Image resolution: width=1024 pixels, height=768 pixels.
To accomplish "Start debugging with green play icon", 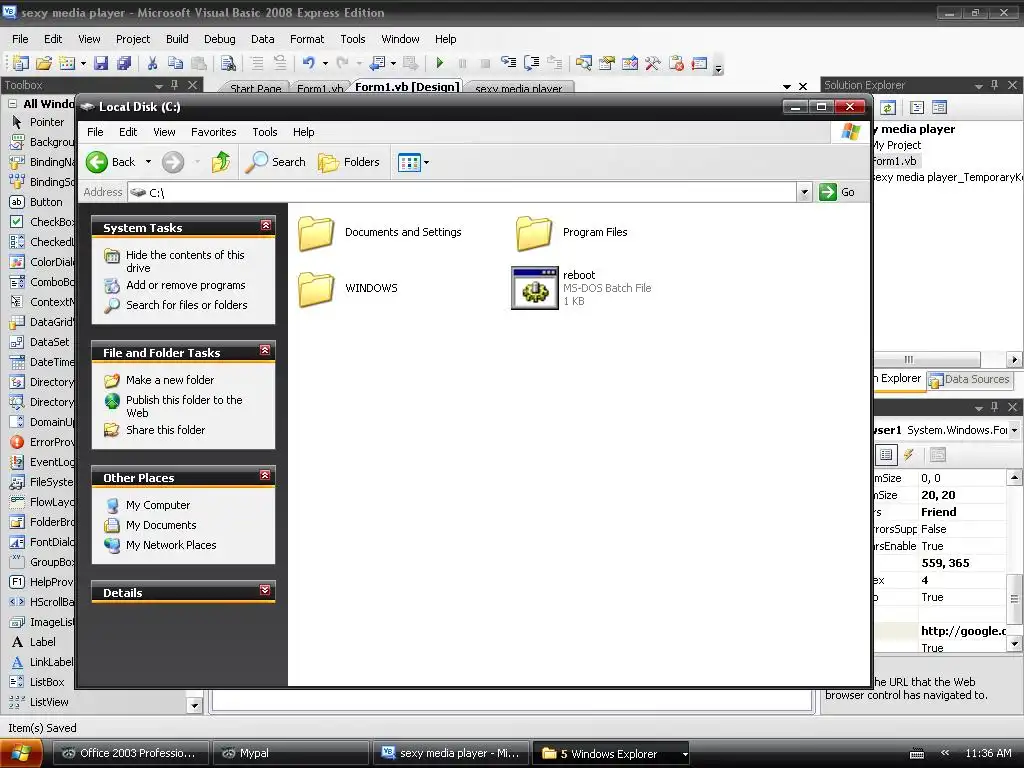I will click(440, 63).
